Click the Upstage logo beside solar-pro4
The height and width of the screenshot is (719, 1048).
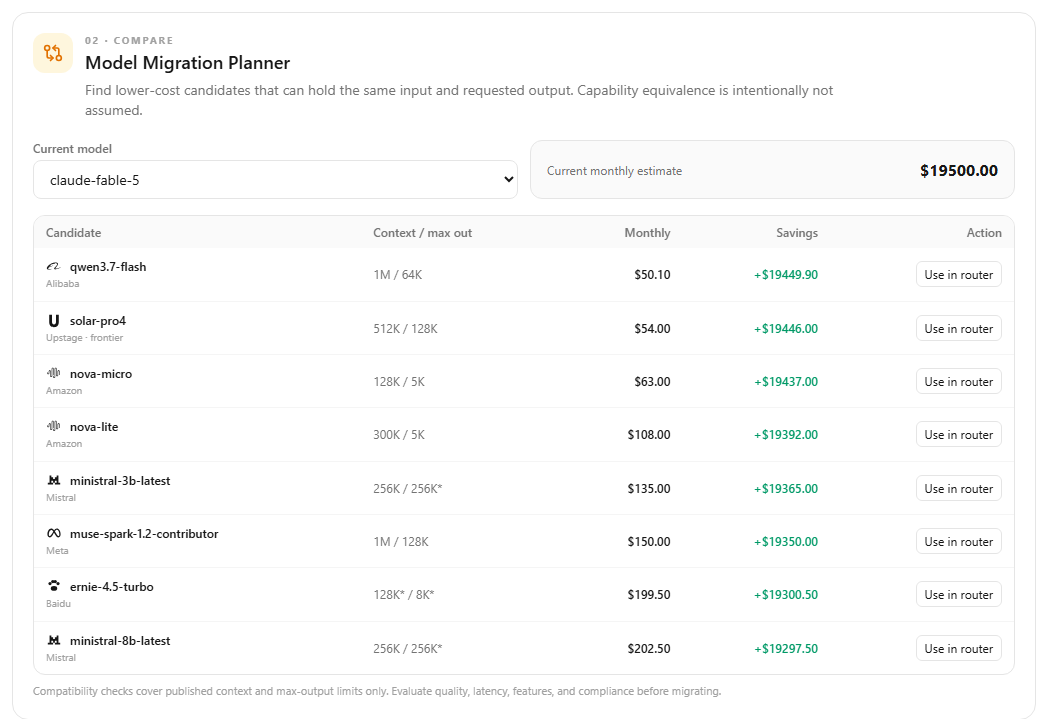point(53,321)
